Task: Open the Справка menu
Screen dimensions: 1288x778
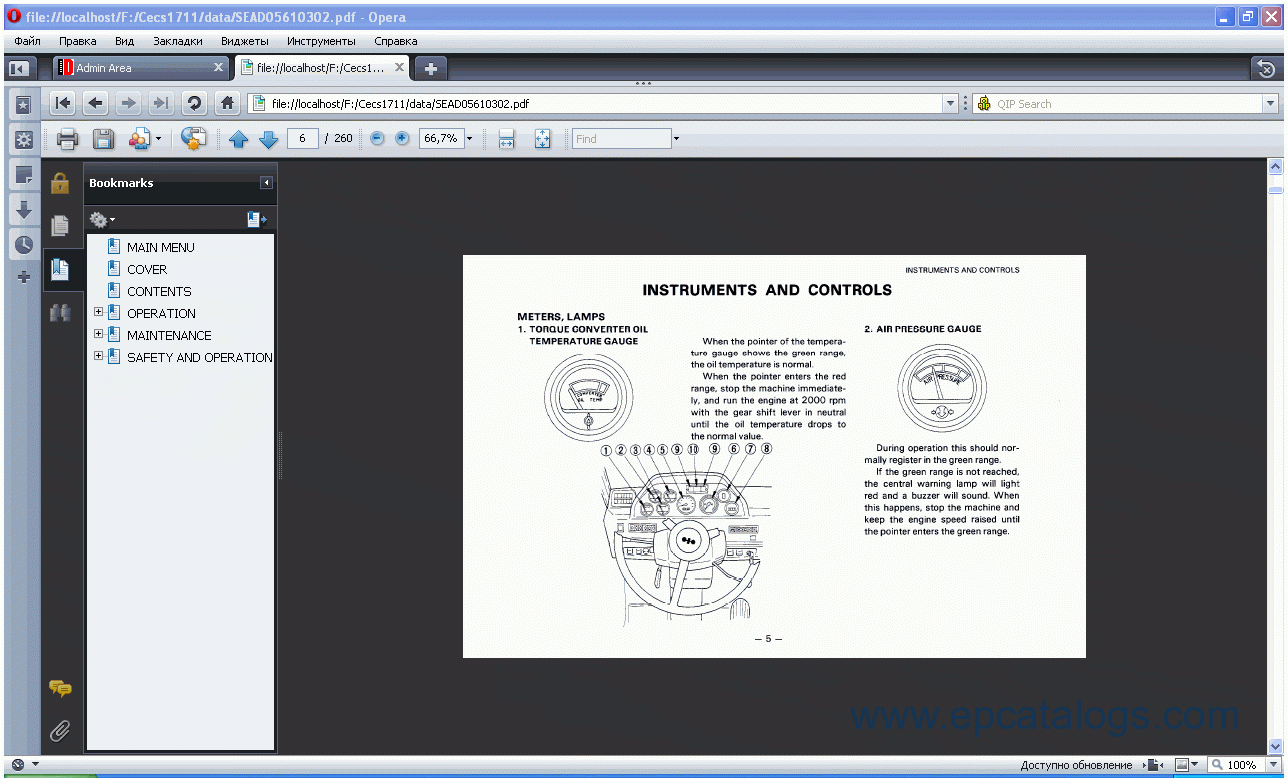Action: point(396,41)
